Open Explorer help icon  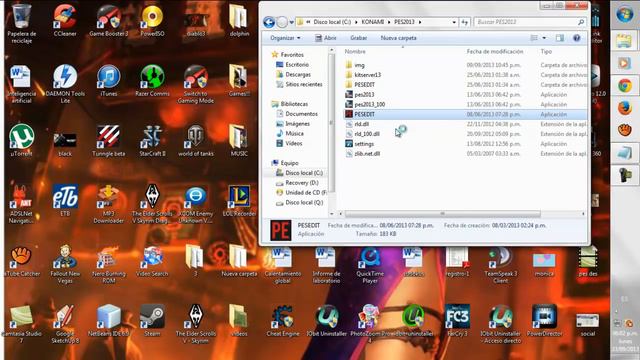pyautogui.click(x=576, y=38)
